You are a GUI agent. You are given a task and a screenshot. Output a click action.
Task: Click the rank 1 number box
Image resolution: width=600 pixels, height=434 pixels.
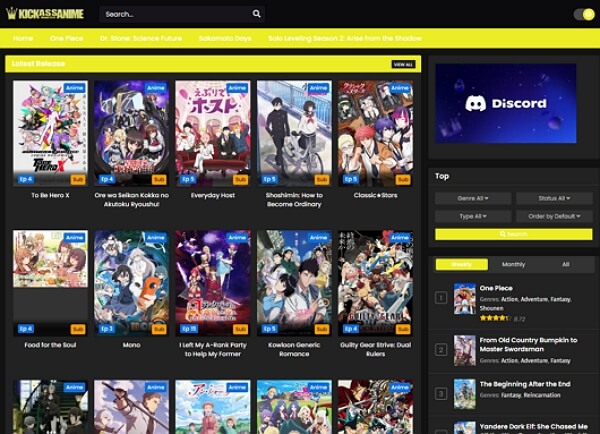point(441,298)
